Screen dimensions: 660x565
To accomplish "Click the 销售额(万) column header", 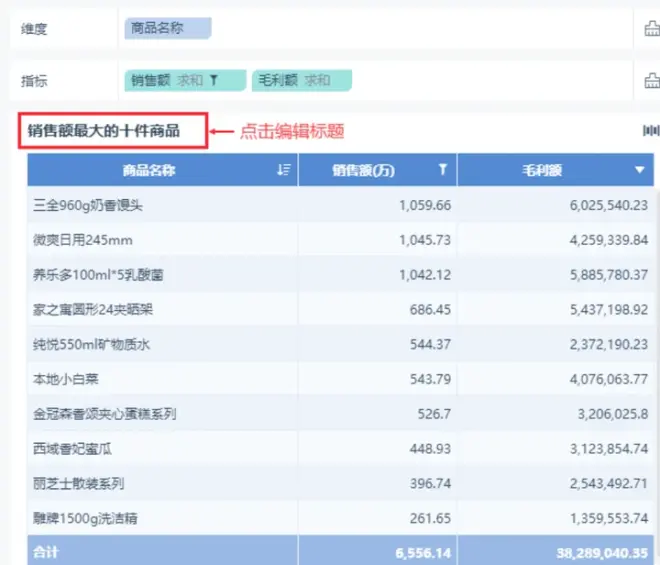I will (x=378, y=170).
